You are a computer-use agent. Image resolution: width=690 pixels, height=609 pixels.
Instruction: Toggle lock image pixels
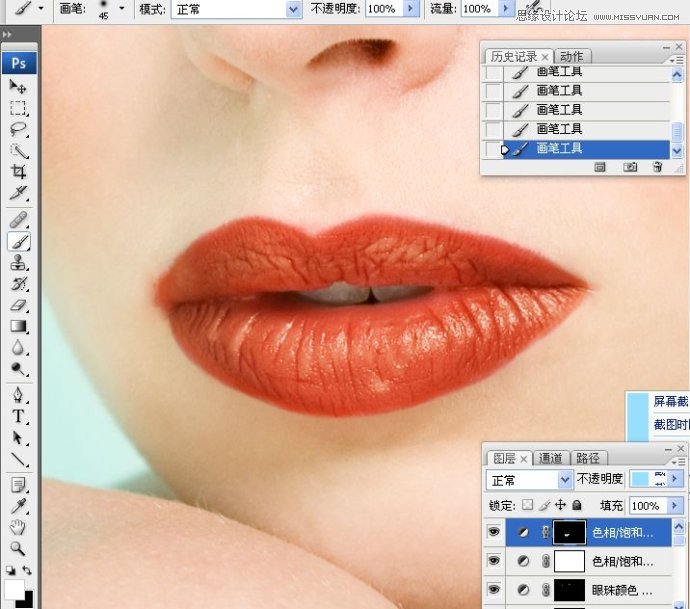(544, 505)
